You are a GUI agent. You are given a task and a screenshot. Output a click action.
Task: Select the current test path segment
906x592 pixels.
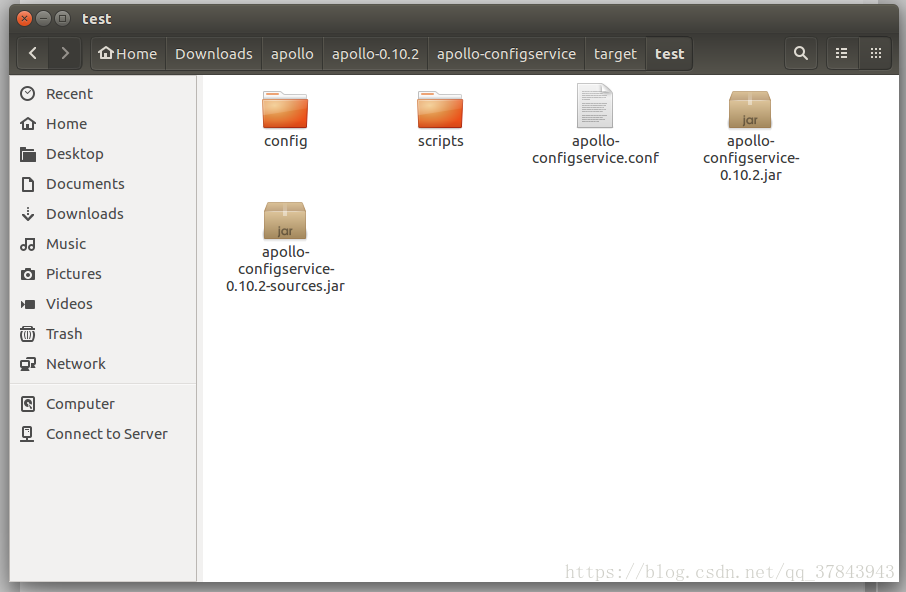tap(669, 54)
